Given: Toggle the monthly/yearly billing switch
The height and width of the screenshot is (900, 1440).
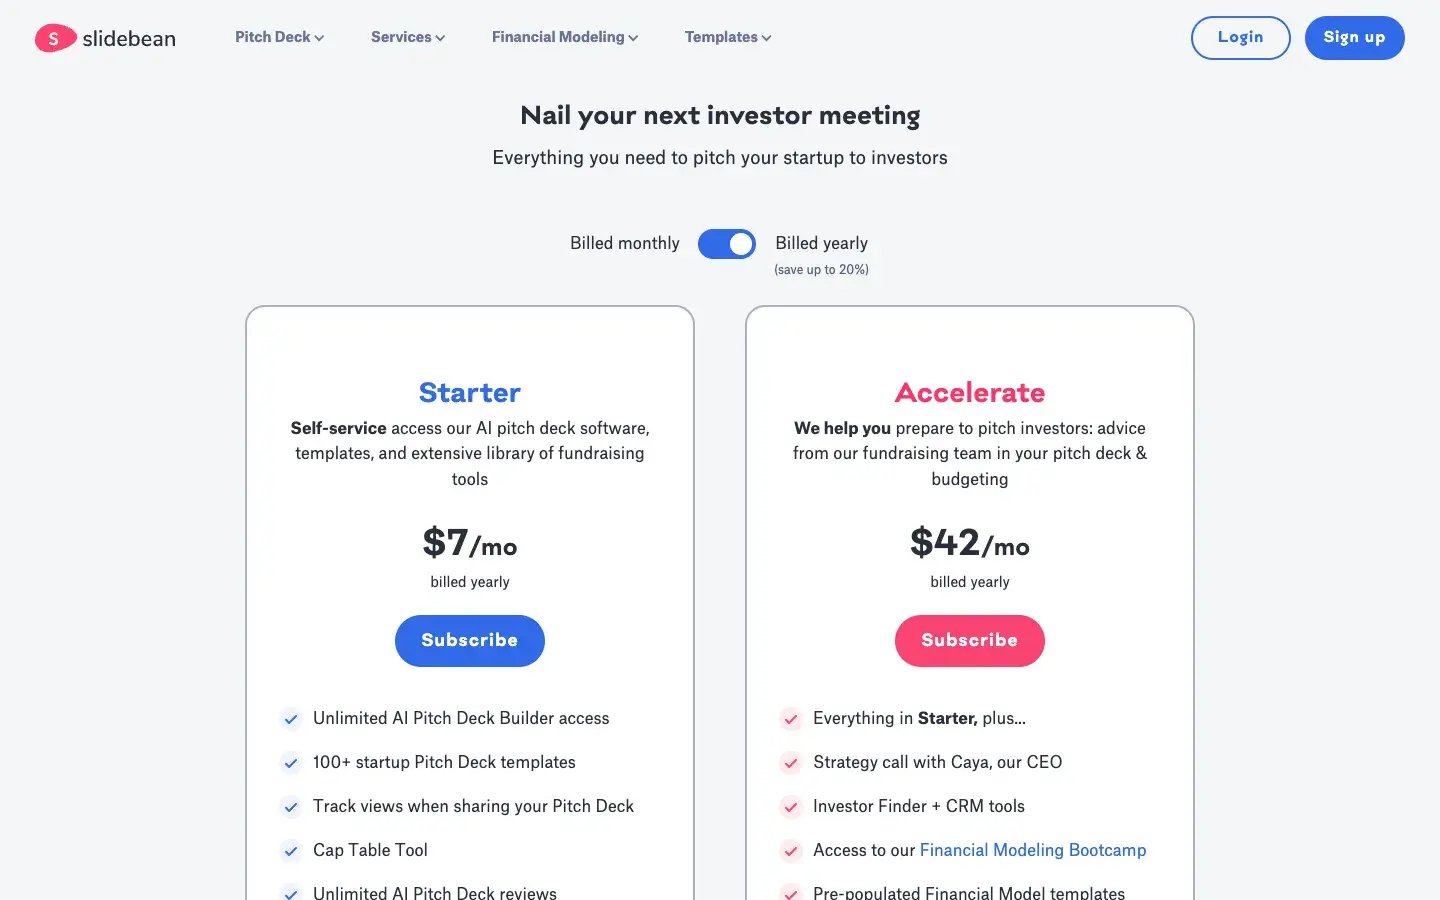Looking at the screenshot, I should point(727,244).
